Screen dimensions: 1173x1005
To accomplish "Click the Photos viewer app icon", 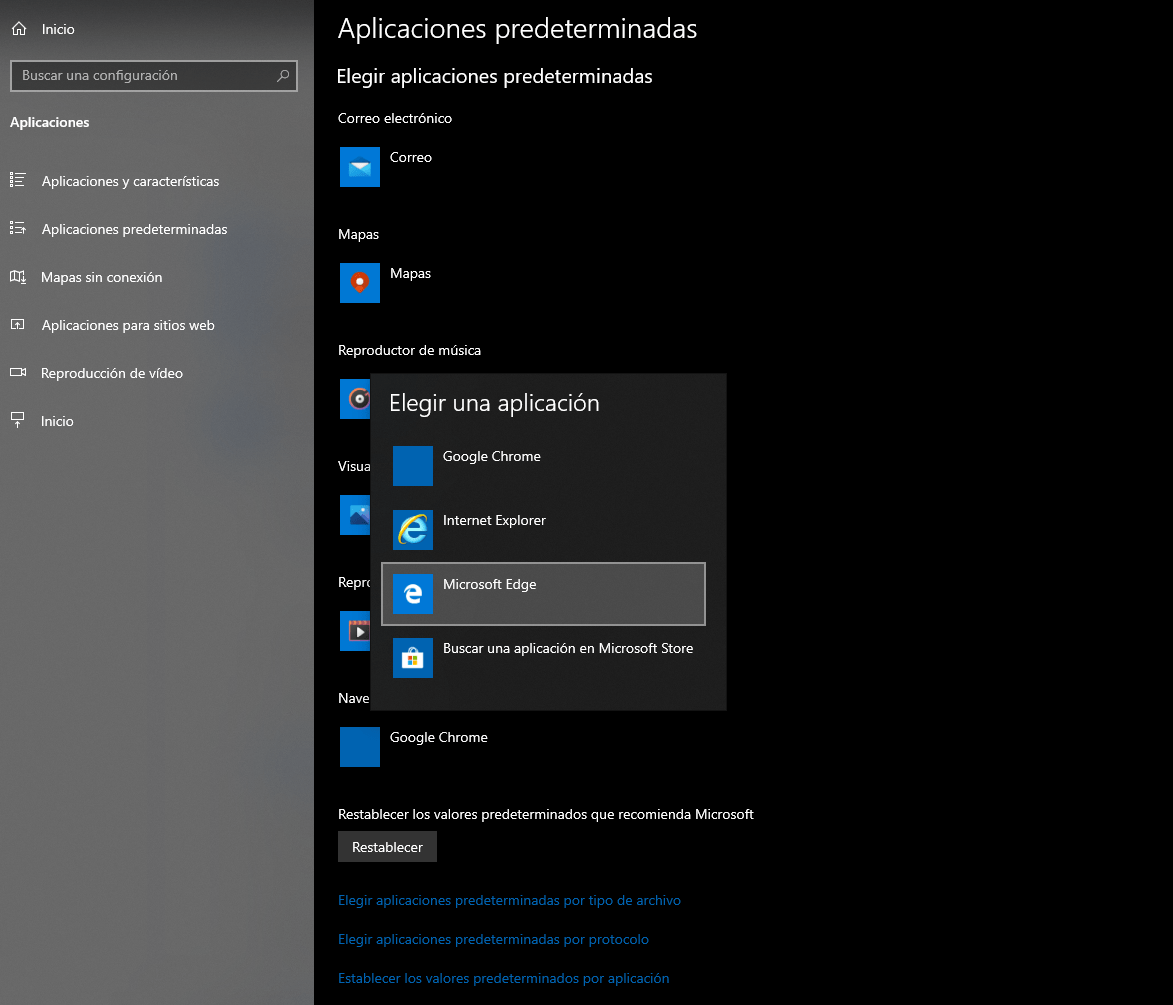I will click(355, 515).
